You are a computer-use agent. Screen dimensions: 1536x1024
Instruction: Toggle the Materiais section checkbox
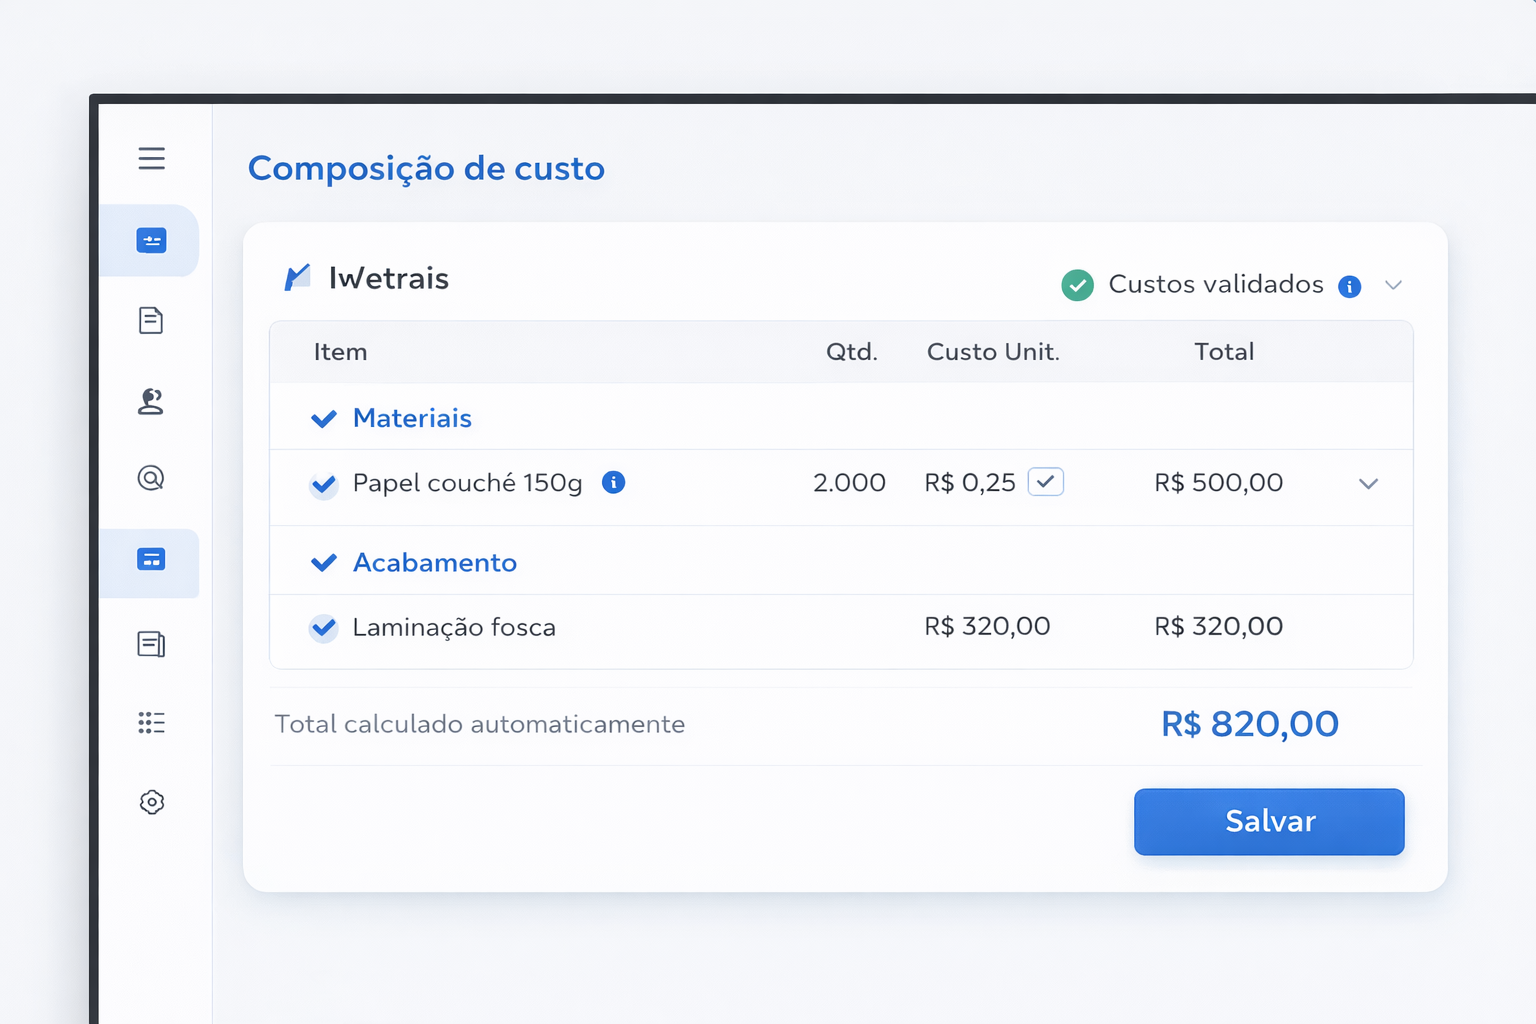pos(323,418)
